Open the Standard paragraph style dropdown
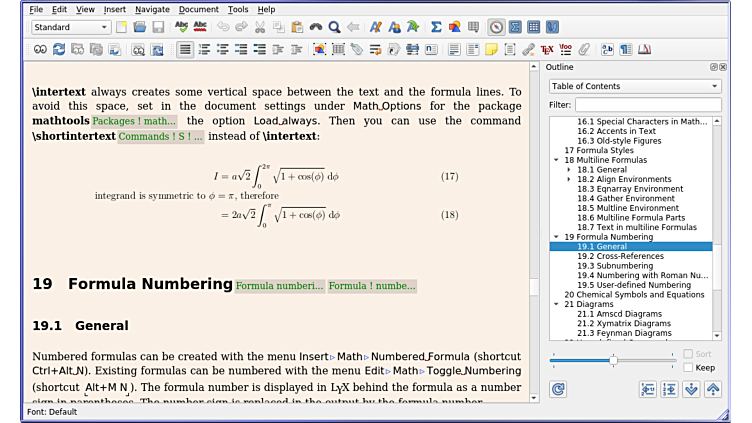752x423 pixels. pyautogui.click(x=70, y=28)
